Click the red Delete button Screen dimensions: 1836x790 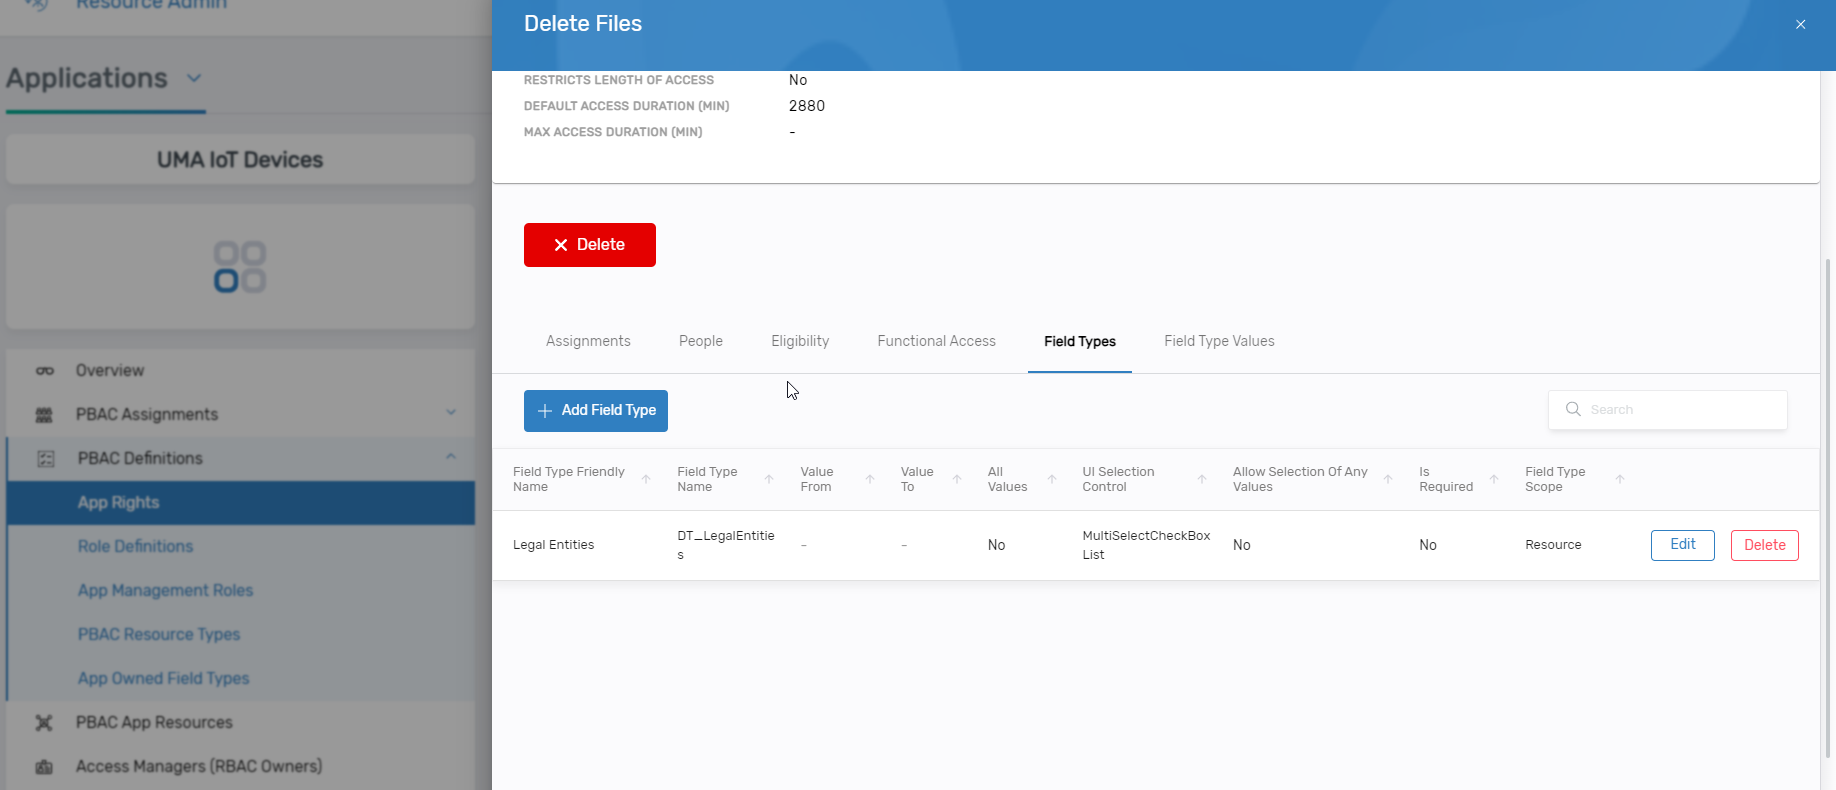[590, 245]
